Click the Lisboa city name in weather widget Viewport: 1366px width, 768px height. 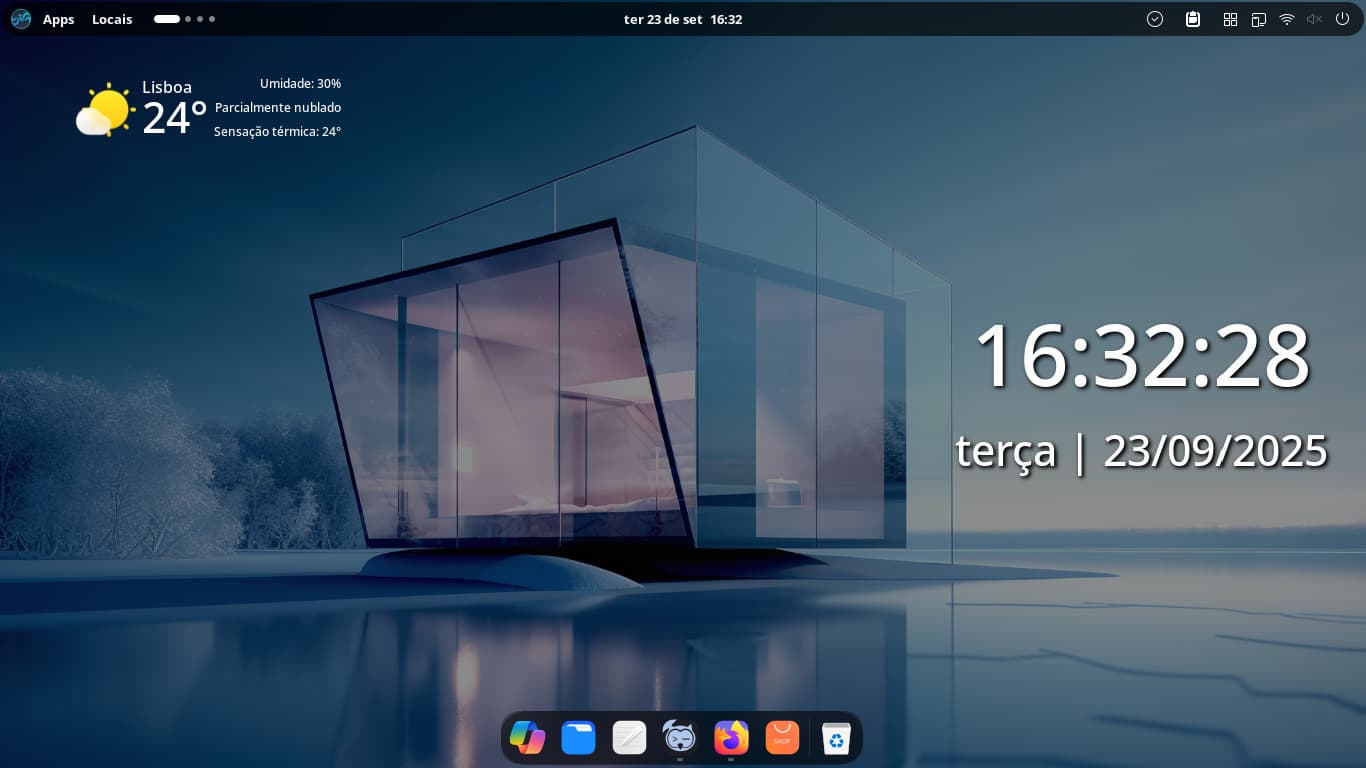[x=167, y=87]
